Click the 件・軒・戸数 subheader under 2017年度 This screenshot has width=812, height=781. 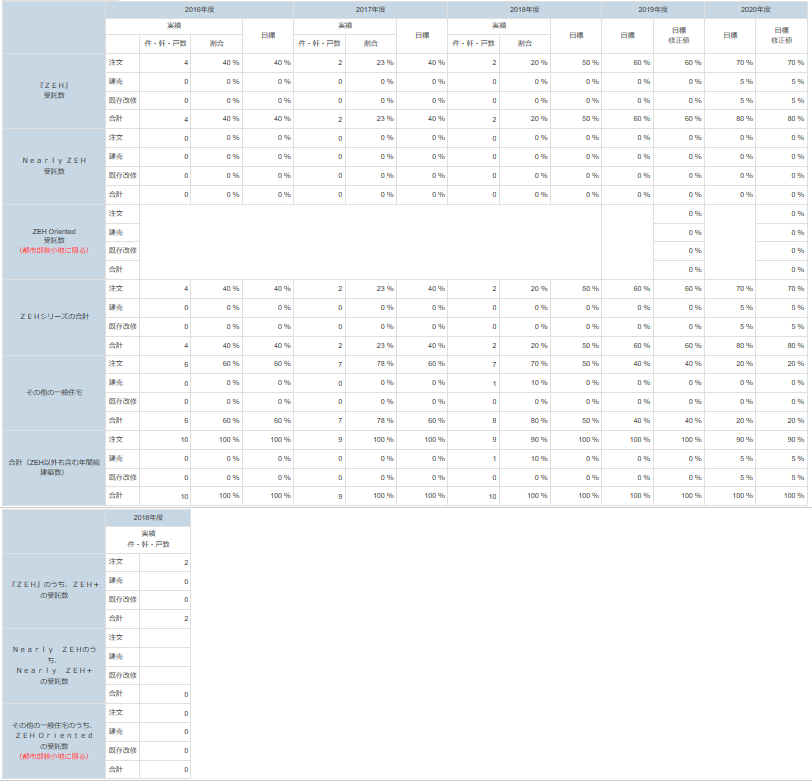coord(320,44)
